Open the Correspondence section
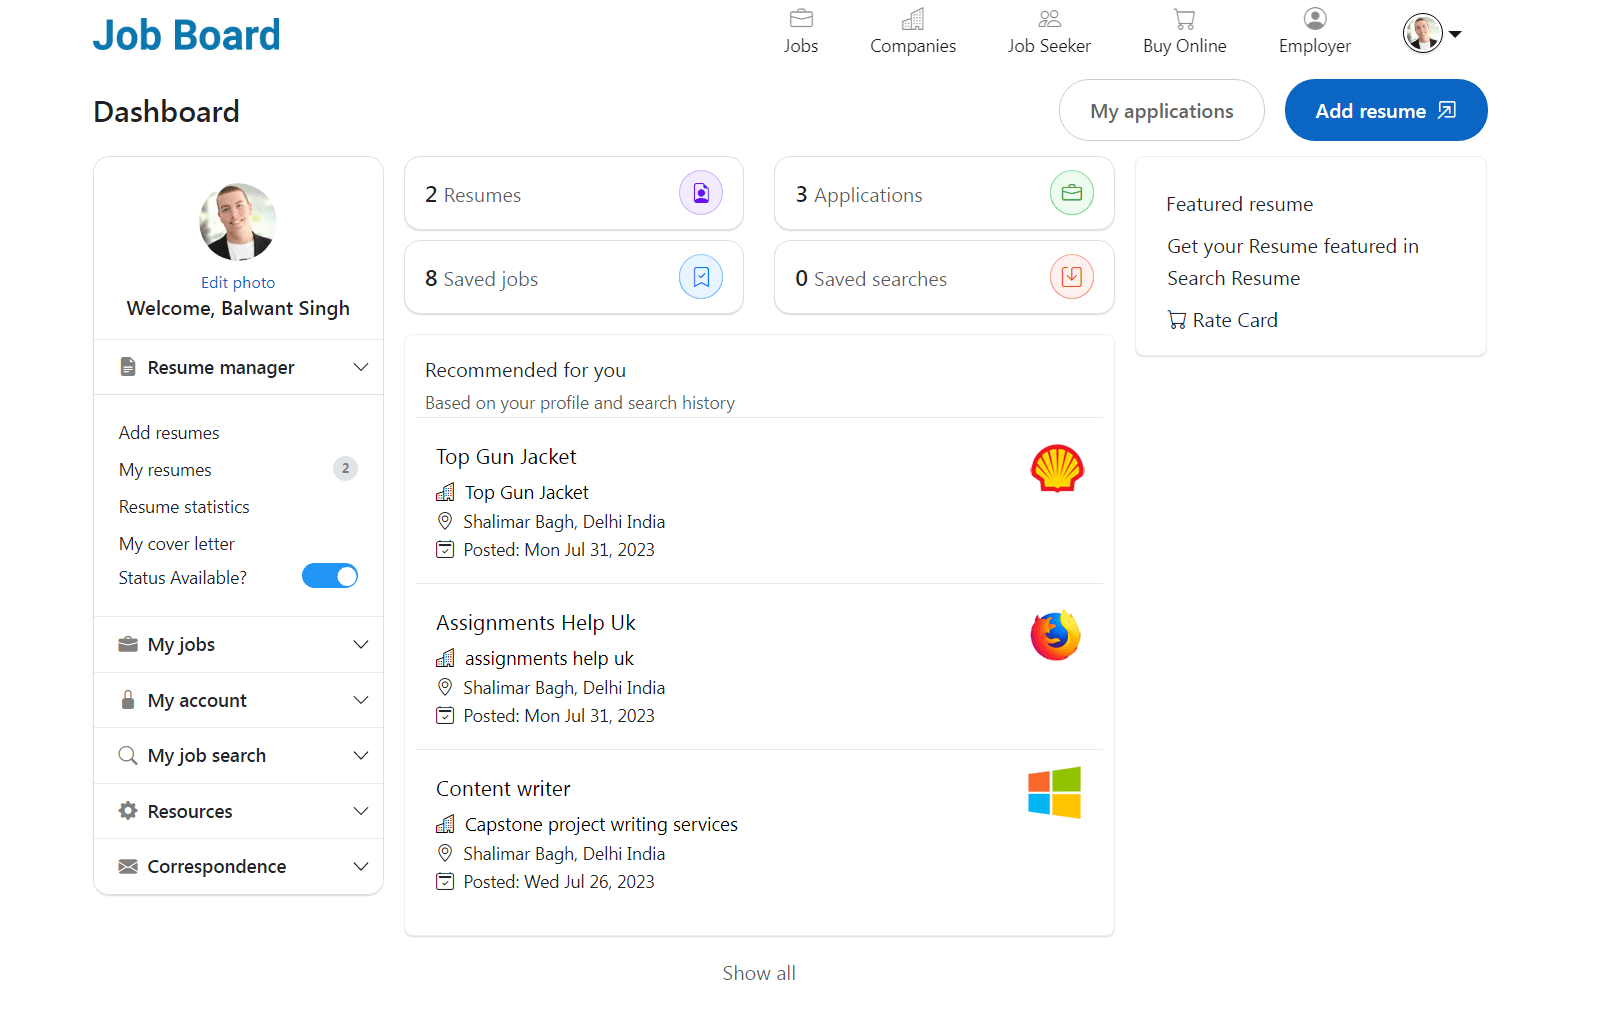 point(360,866)
